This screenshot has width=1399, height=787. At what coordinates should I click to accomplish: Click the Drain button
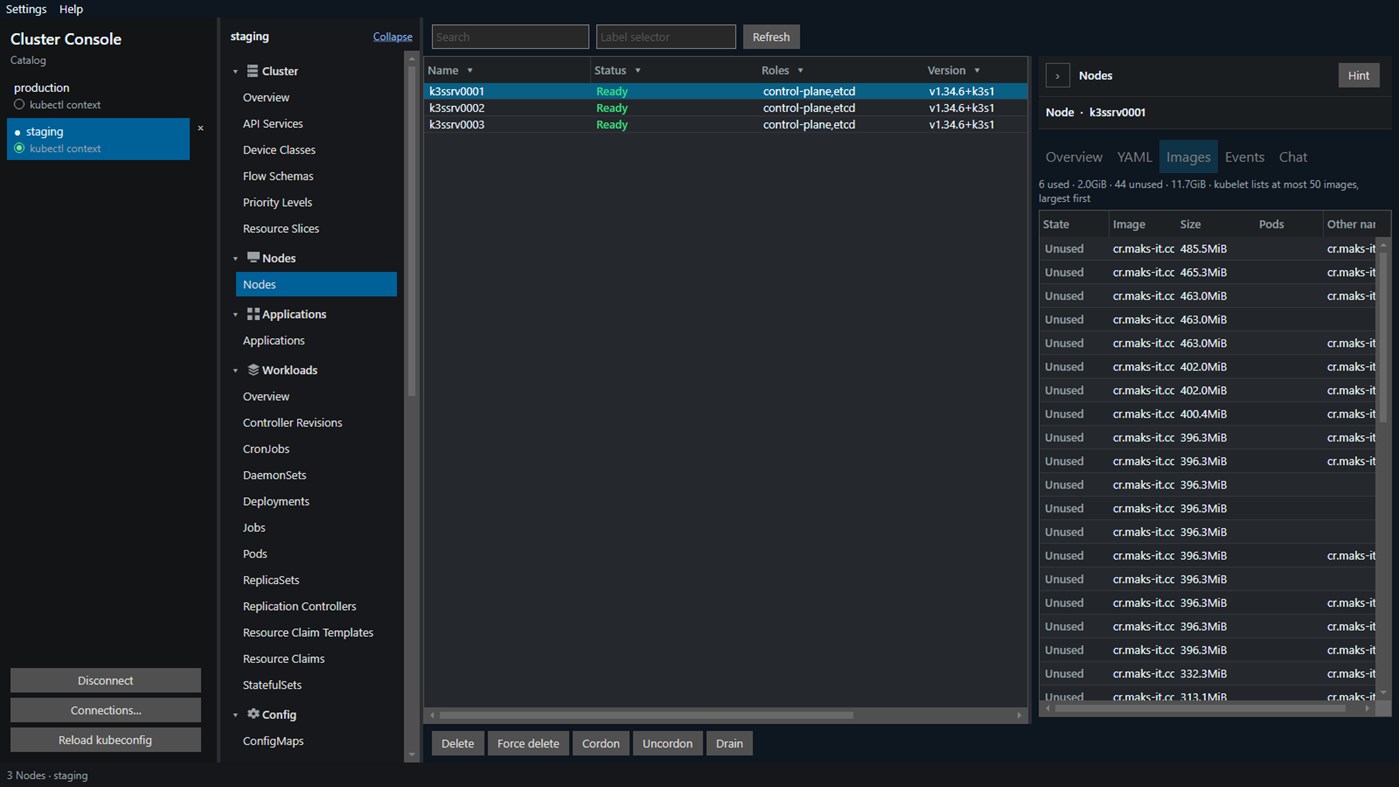click(730, 743)
